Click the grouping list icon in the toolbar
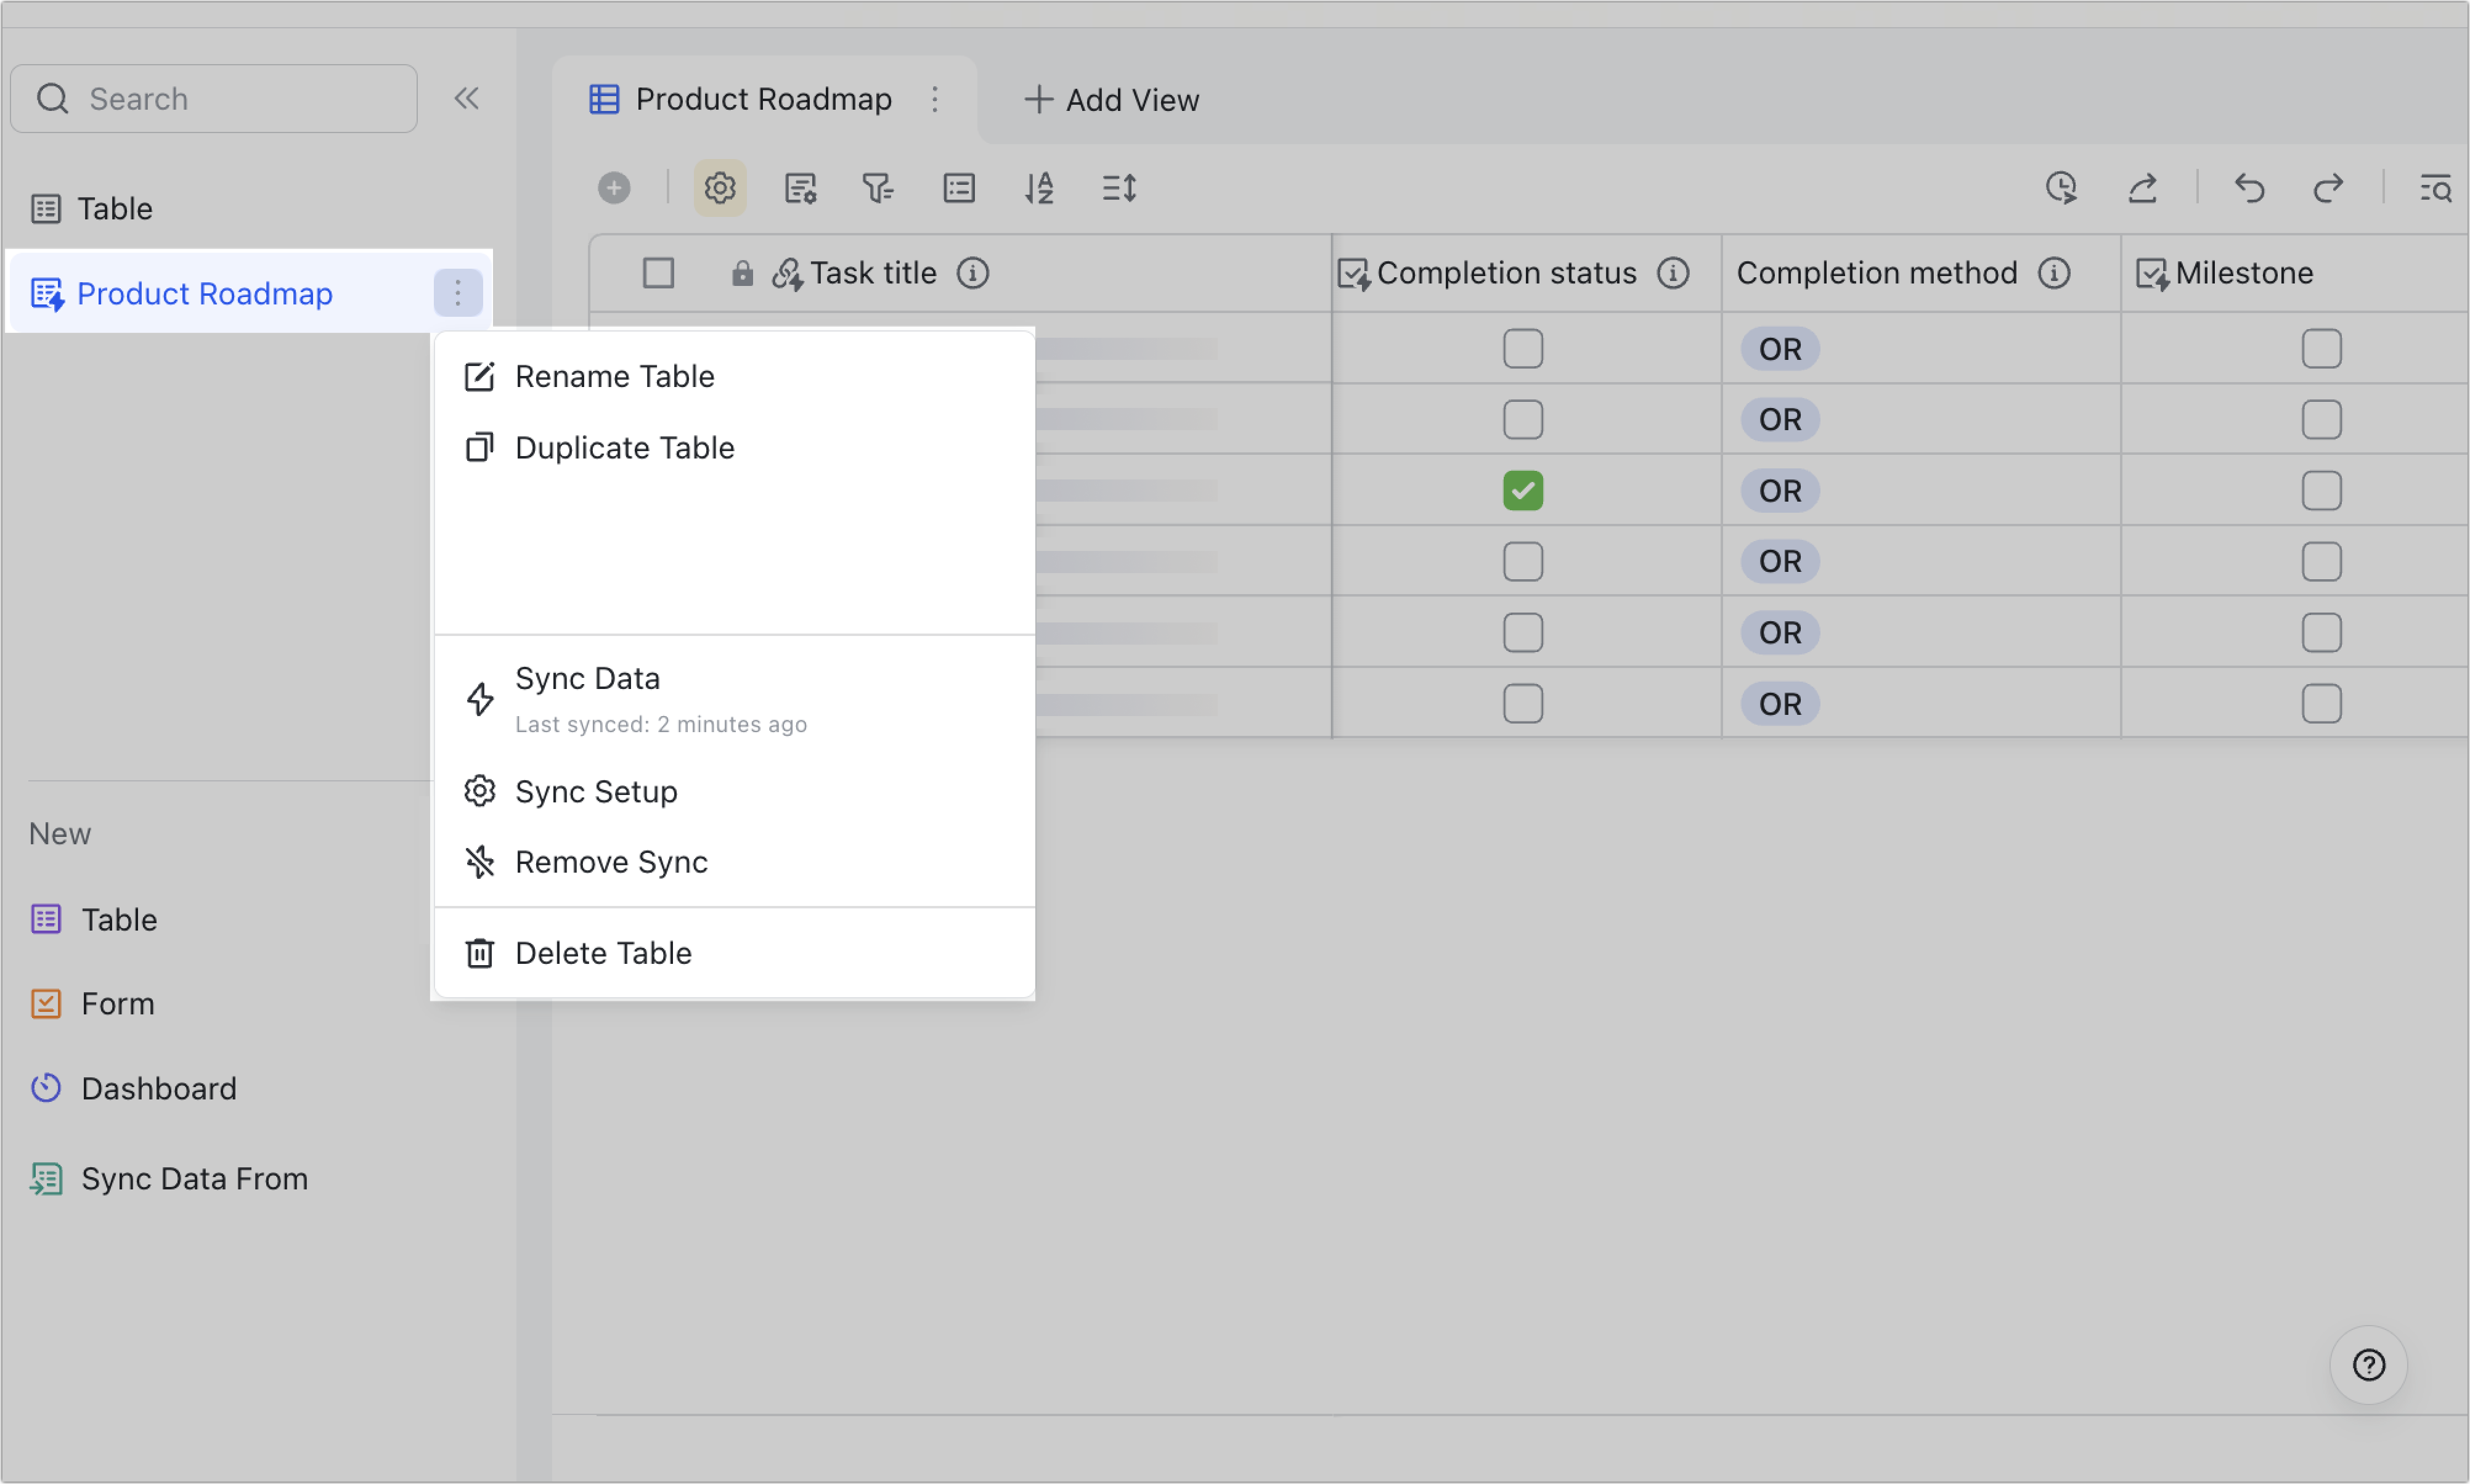The image size is (2470, 1484). point(958,188)
